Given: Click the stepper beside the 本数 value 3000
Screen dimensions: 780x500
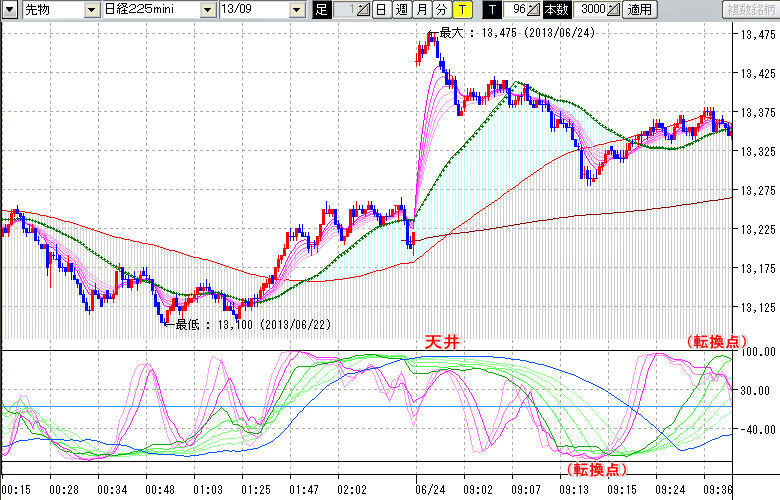Looking at the screenshot, I should point(614,10).
